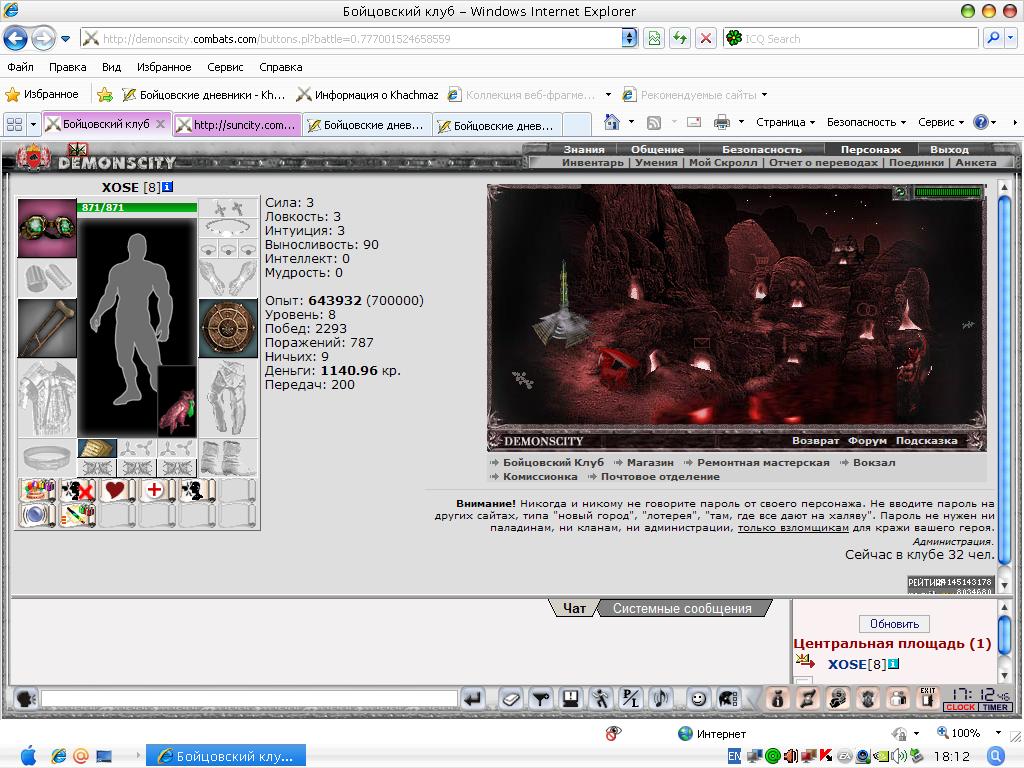Click the eraser icon to clear chat
1024x768 pixels.
[x=511, y=699]
